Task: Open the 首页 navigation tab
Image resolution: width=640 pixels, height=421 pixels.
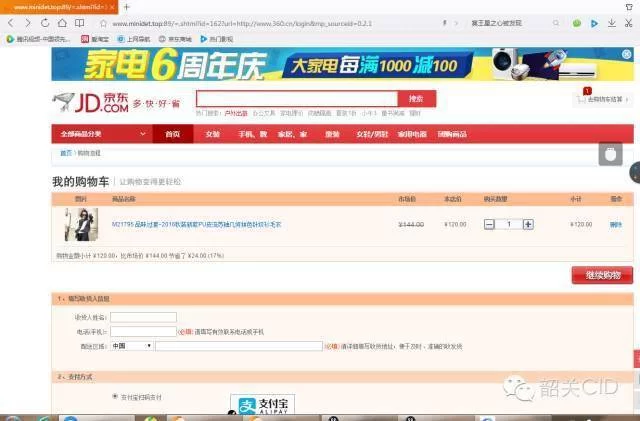Action: 172,134
